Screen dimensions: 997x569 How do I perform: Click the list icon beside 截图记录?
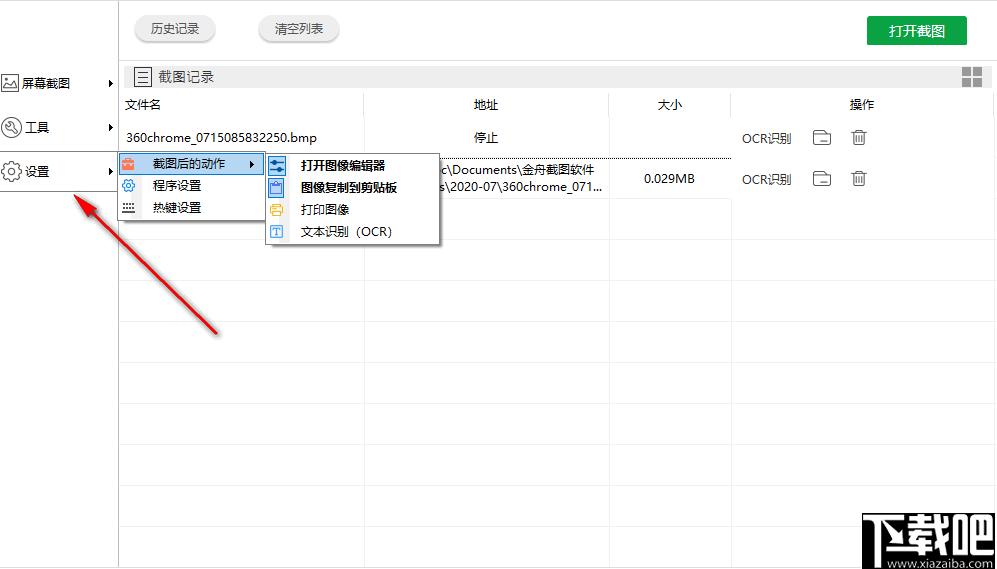144,78
